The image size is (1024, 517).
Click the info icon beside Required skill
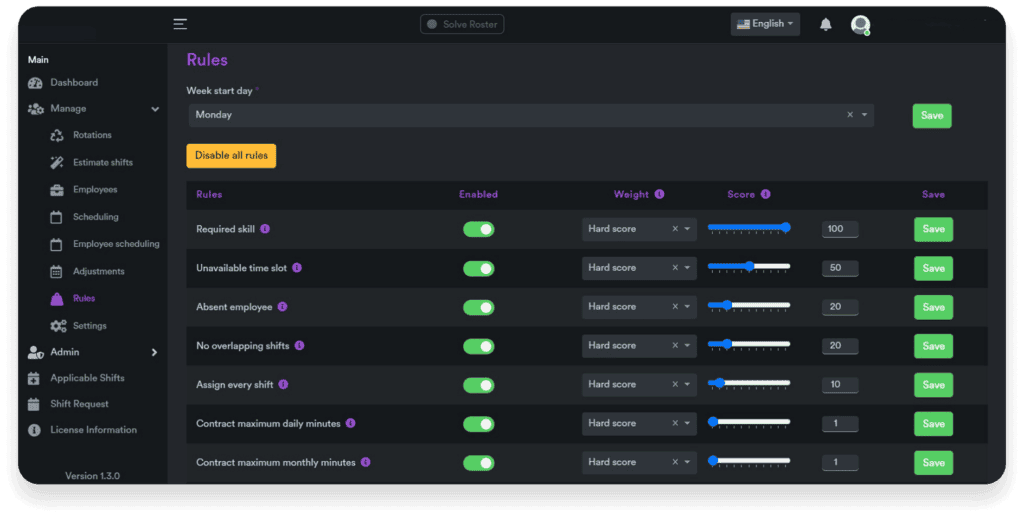265,229
